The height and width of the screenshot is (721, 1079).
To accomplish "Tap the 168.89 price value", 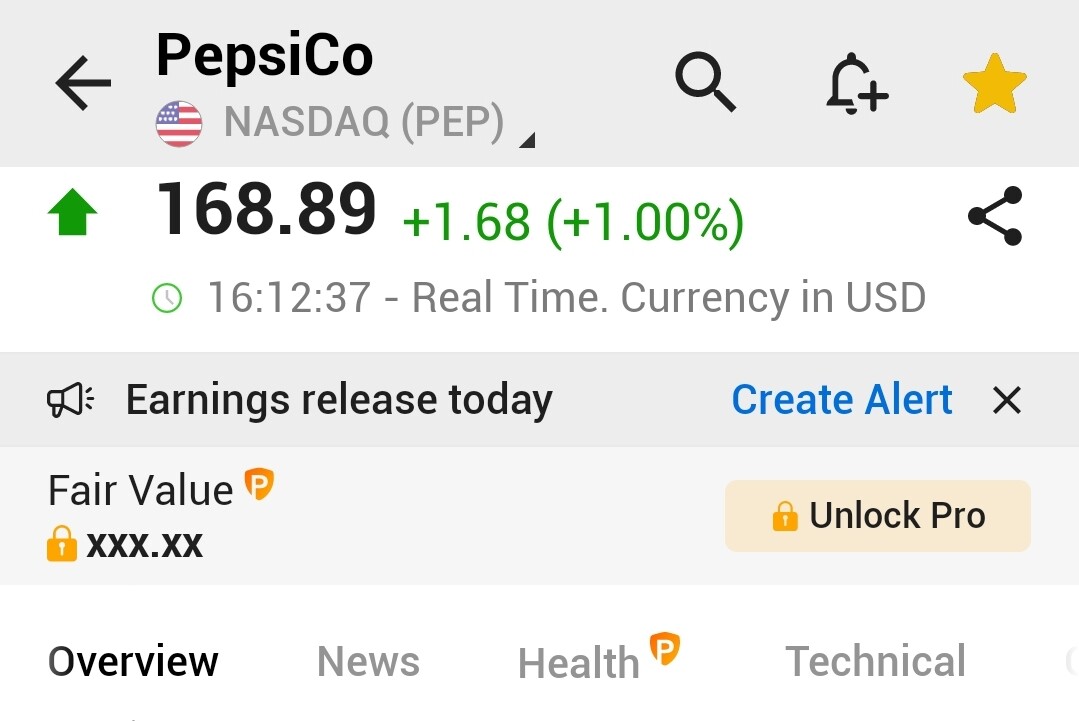I will pyautogui.click(x=266, y=210).
